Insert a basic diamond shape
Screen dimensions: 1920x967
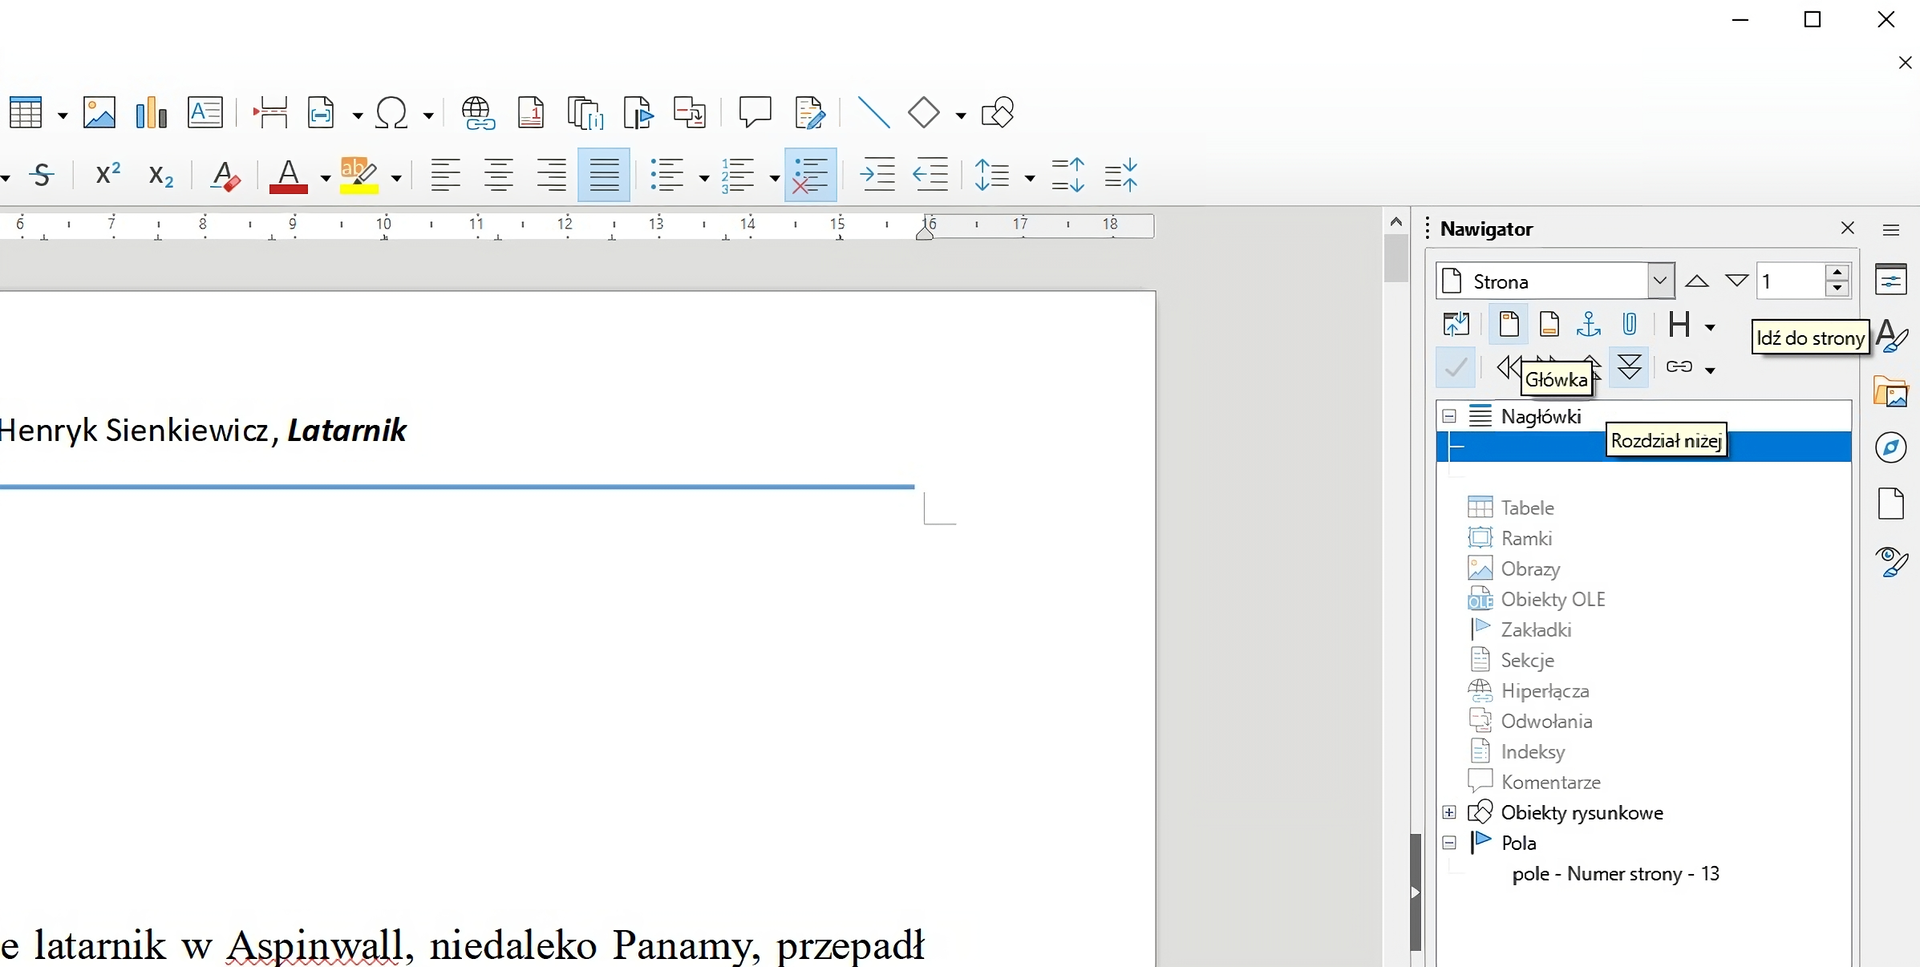pyautogui.click(x=924, y=113)
